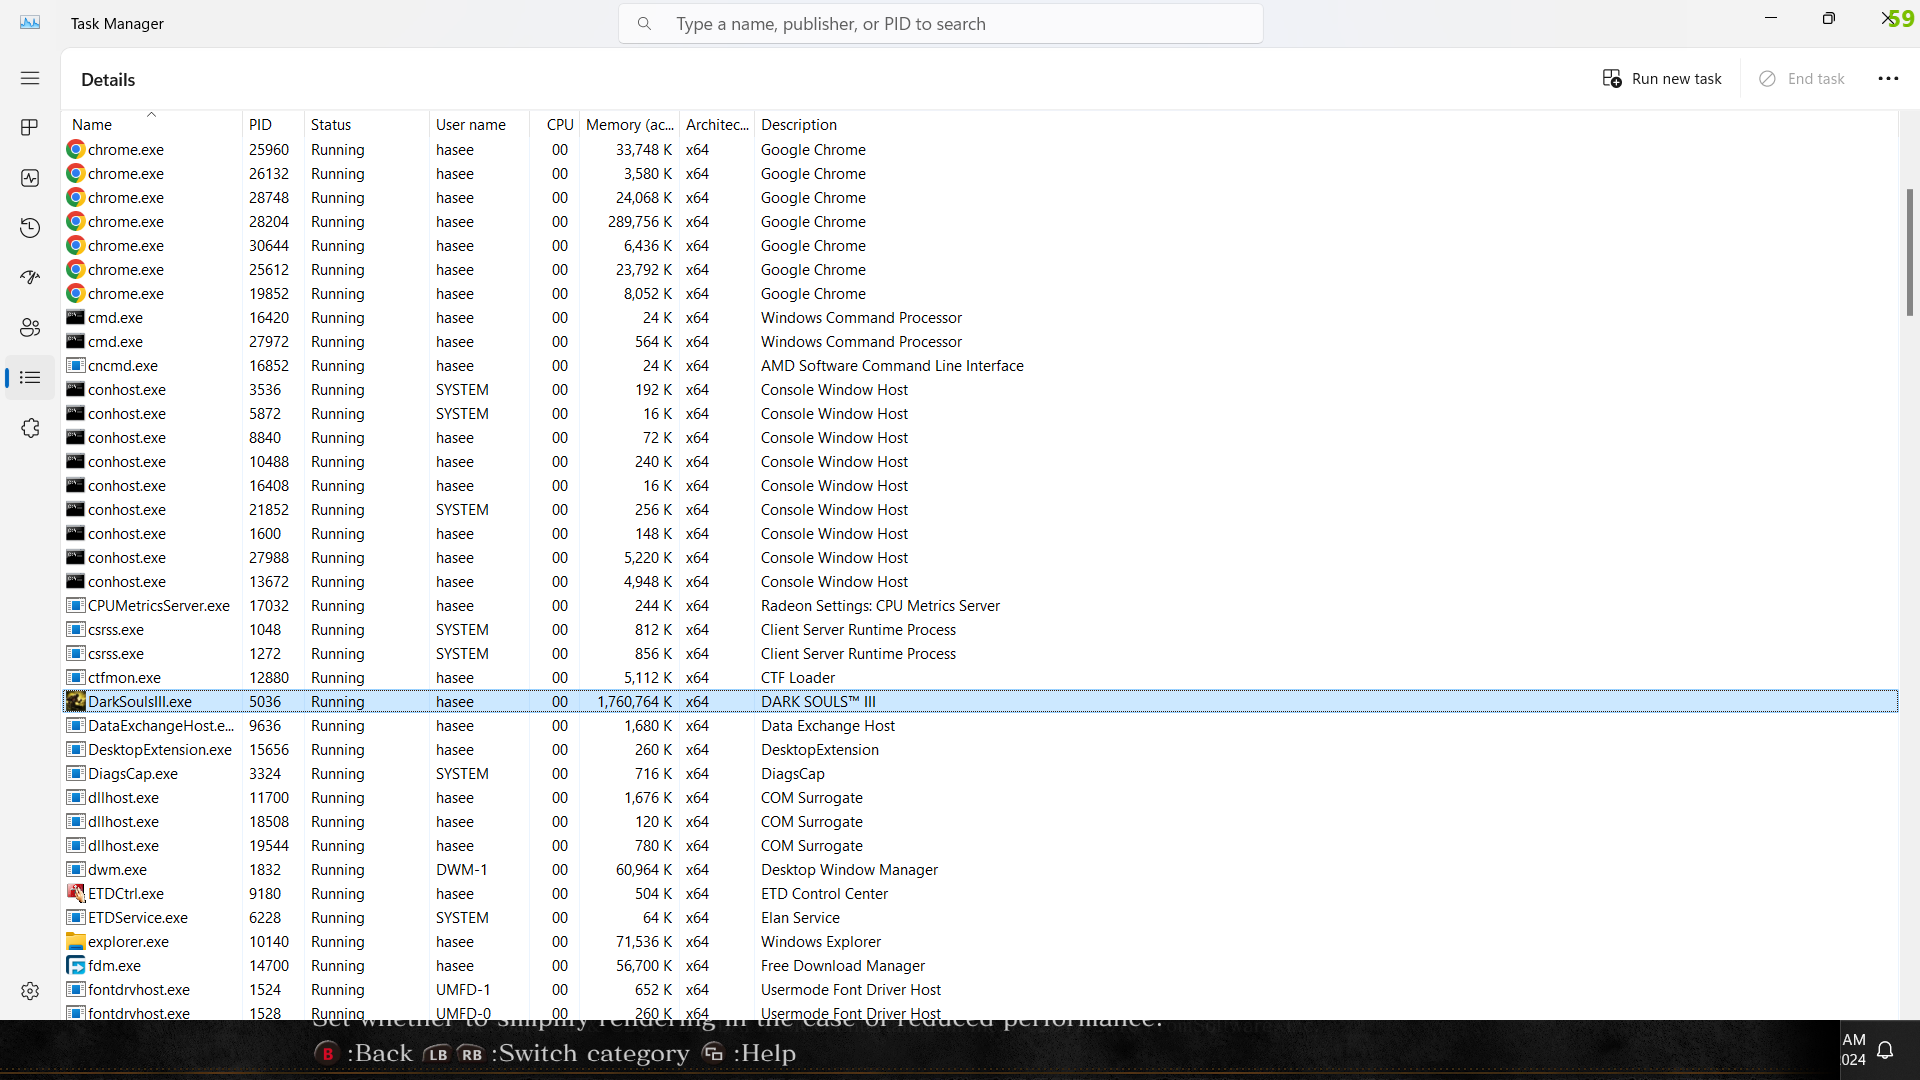Click the vertical scrollbar thumb
The image size is (1920, 1080).
click(1909, 250)
